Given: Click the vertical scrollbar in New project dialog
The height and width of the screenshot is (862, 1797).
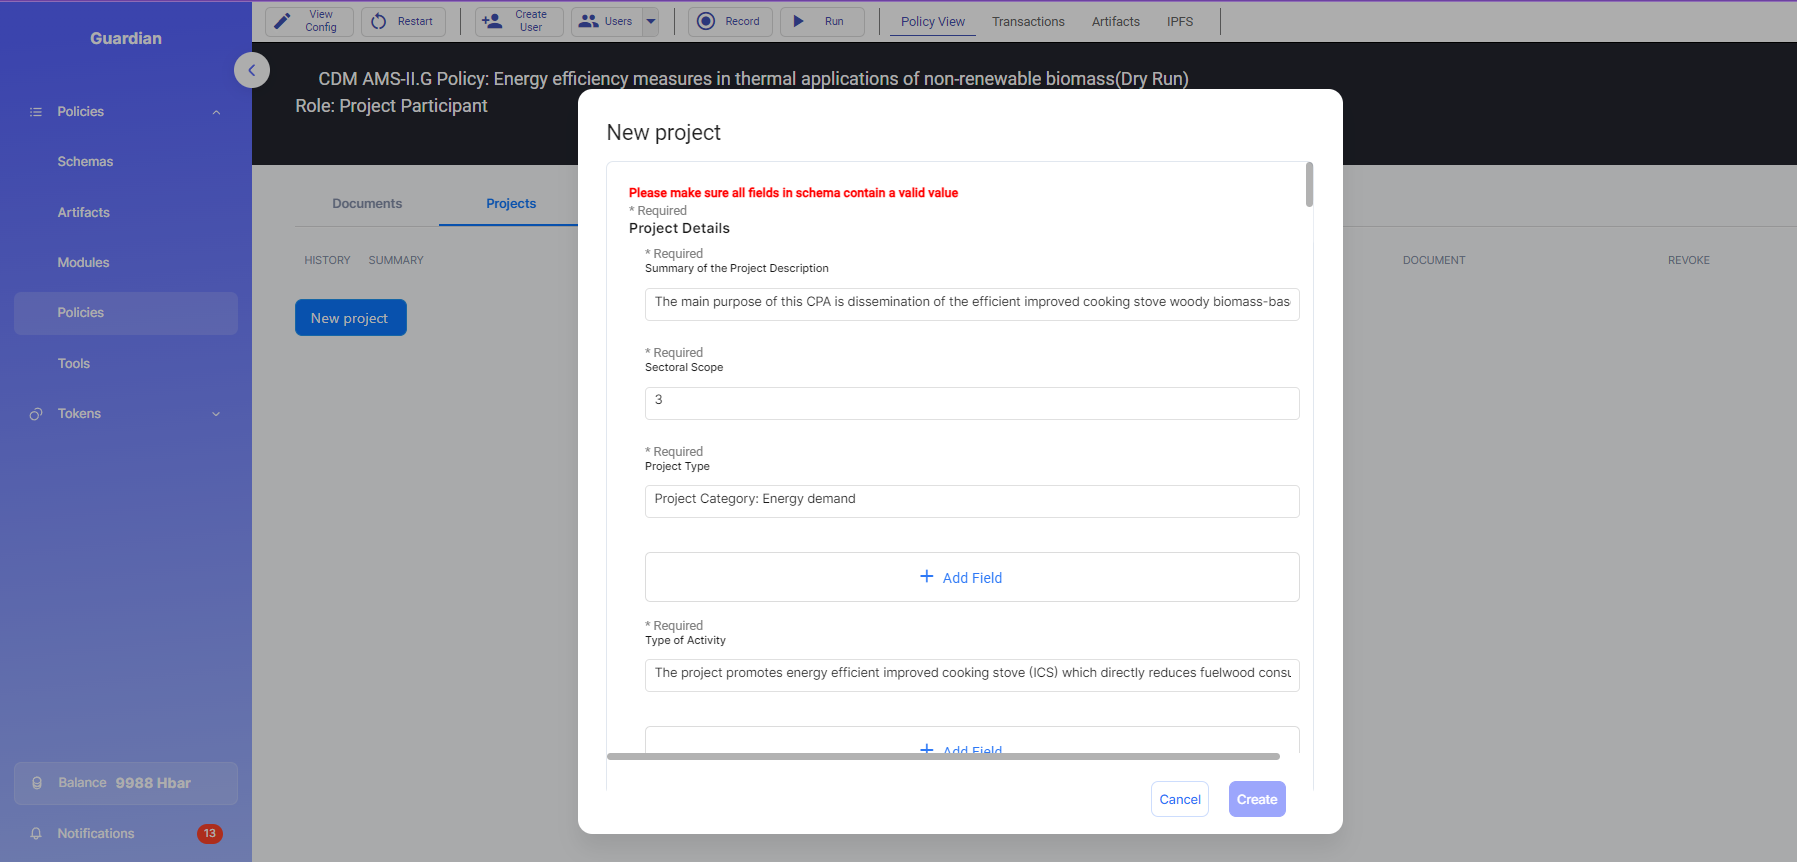Looking at the screenshot, I should [1309, 185].
